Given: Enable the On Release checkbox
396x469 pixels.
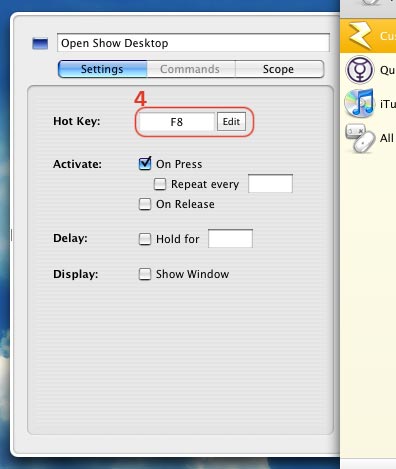Looking at the screenshot, I should [145, 204].
